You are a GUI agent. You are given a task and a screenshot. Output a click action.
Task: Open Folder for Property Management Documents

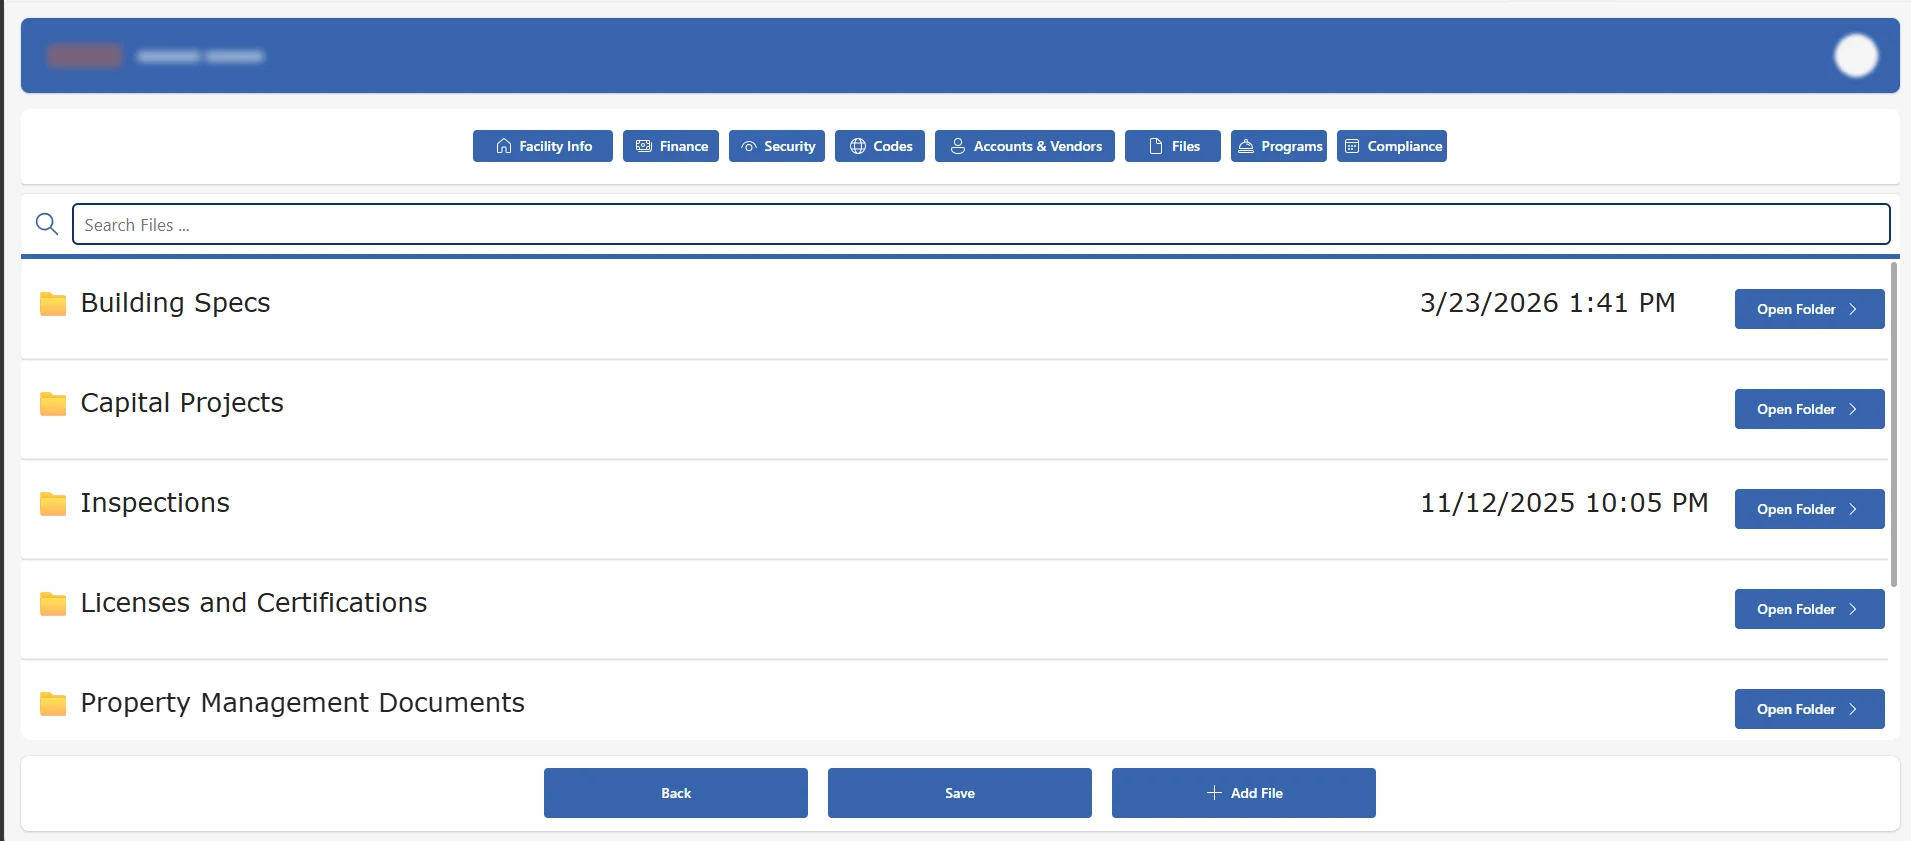tap(1809, 709)
